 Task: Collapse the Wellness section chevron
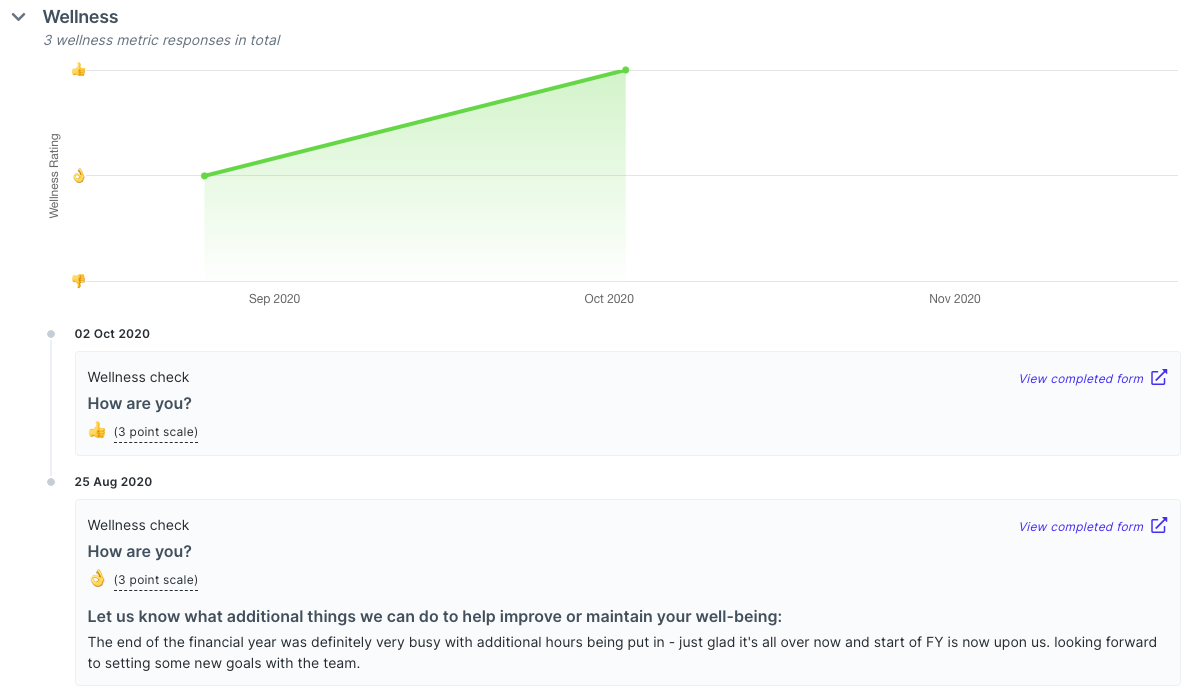coord(18,17)
